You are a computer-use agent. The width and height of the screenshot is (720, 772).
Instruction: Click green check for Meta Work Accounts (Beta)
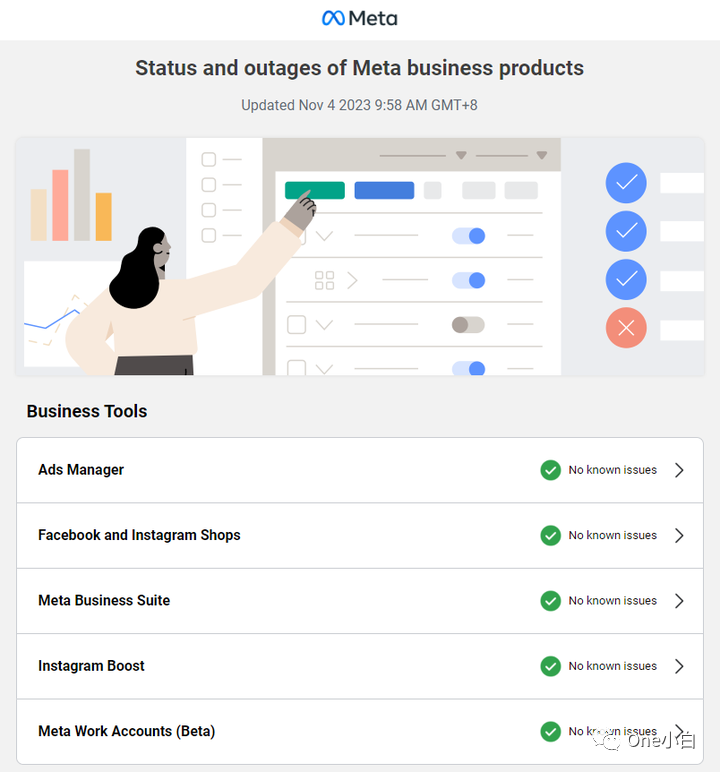pyautogui.click(x=551, y=732)
